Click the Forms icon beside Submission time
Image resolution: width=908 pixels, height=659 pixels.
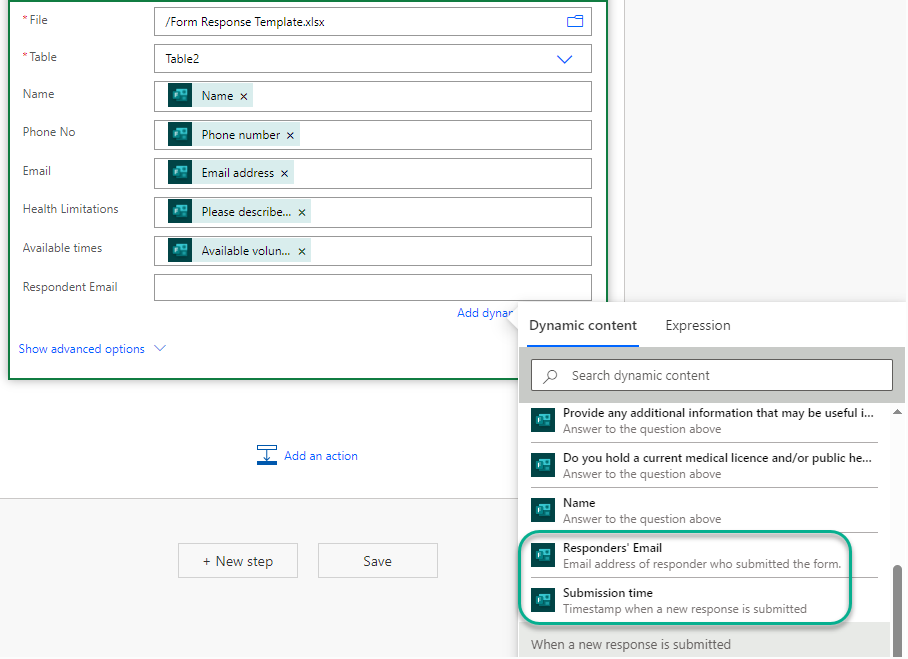(543, 600)
